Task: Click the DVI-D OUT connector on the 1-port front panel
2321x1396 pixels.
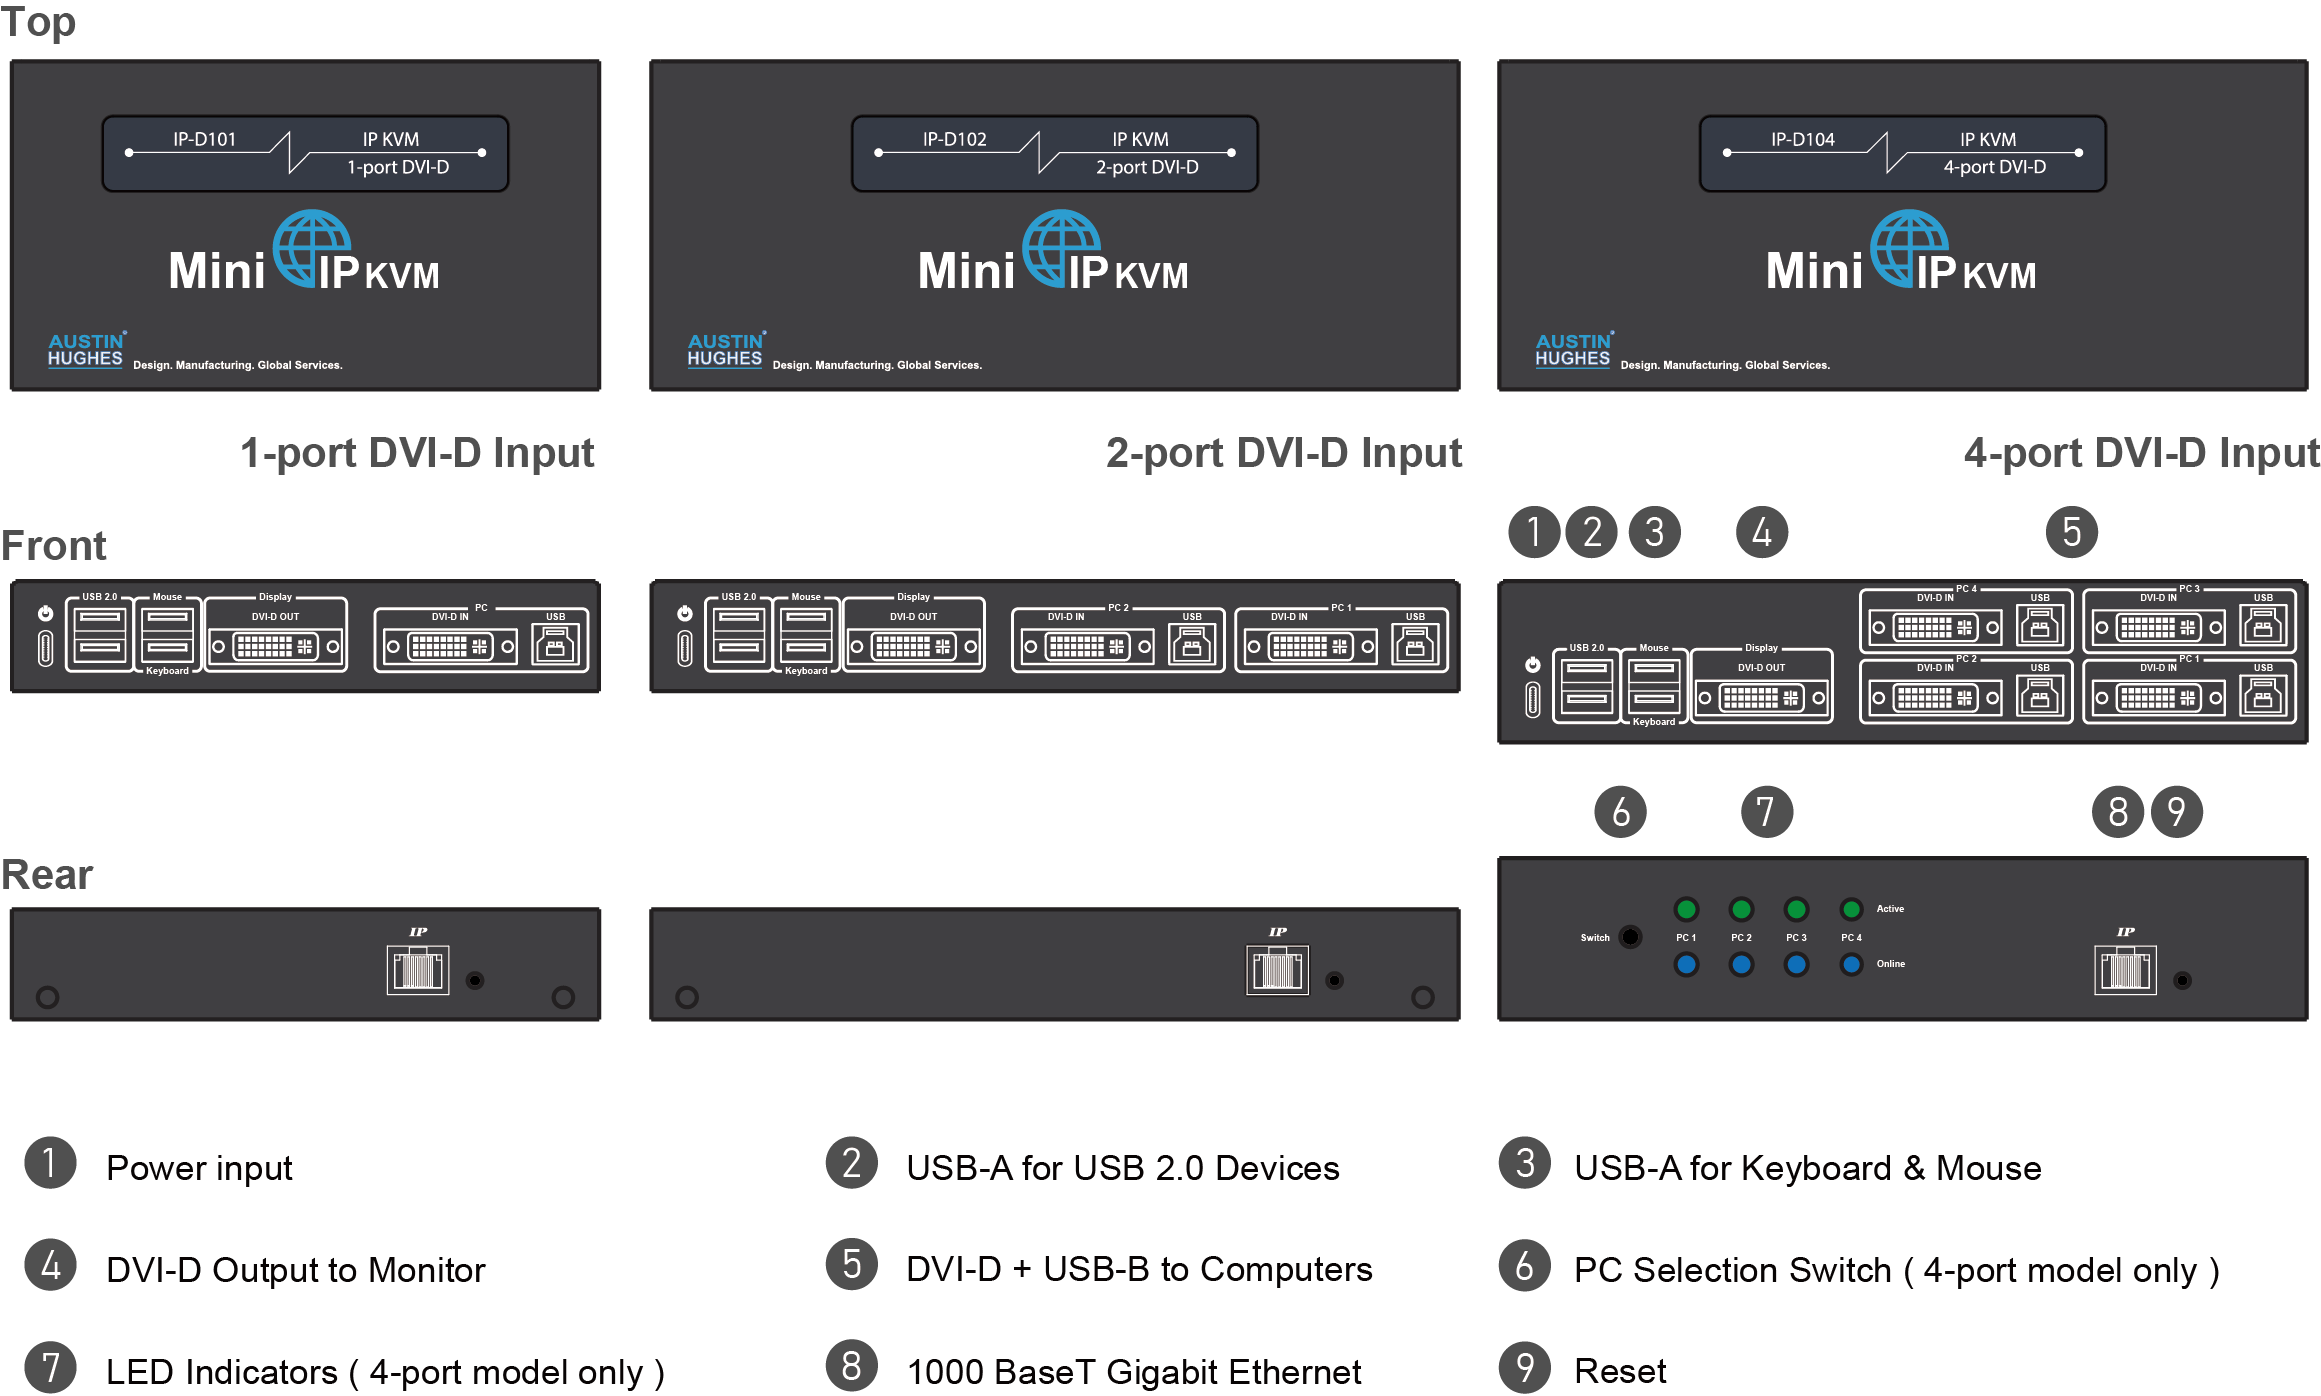Action: 276,646
